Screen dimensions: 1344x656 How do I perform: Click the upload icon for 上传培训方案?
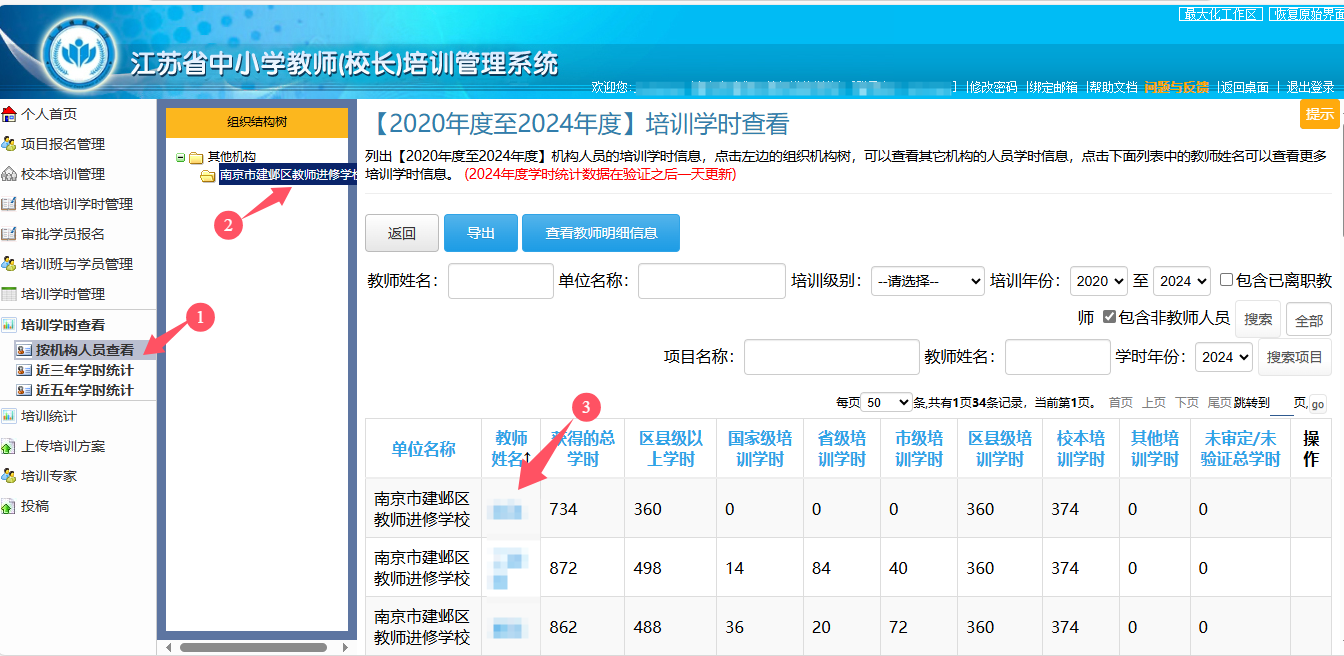[x=10, y=446]
